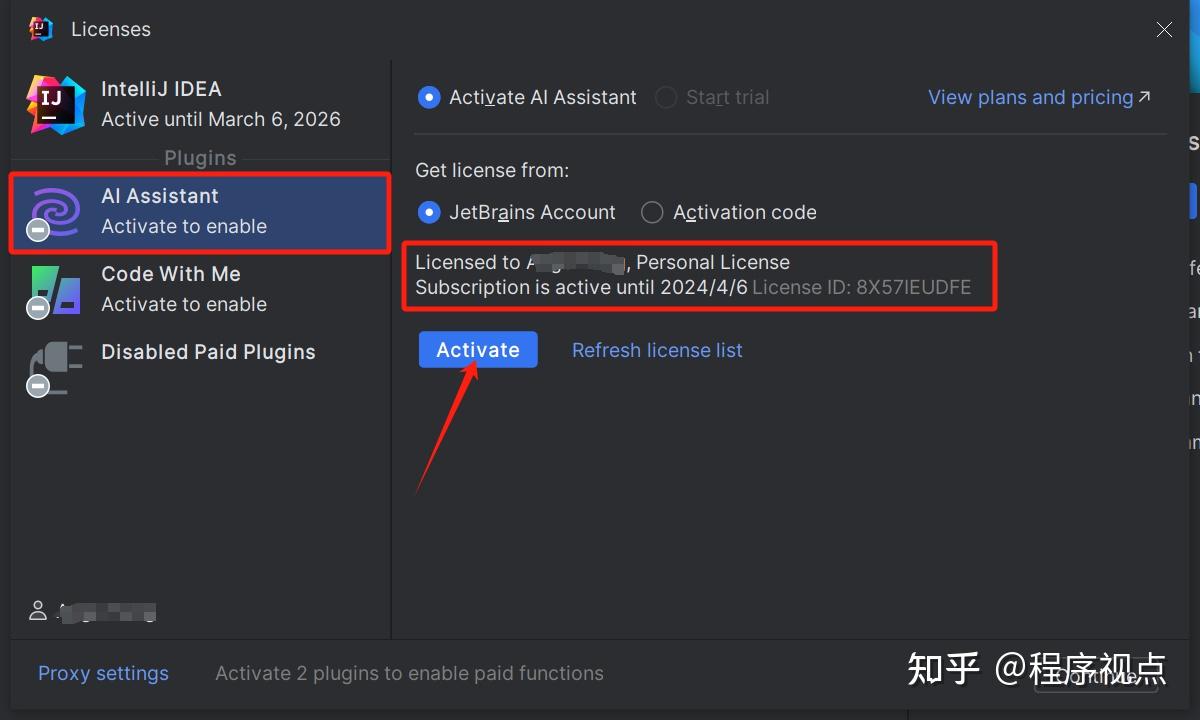The image size is (1200, 720).
Task: Close the Licenses dialog
Action: 1164,30
